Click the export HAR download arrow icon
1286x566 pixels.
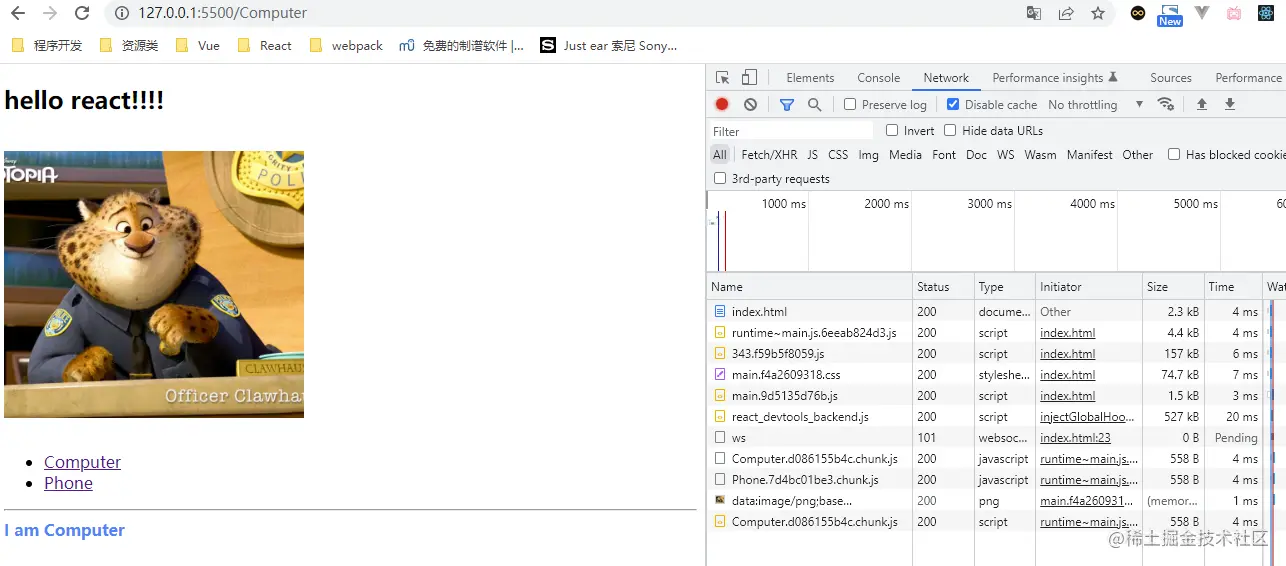coord(1230,104)
